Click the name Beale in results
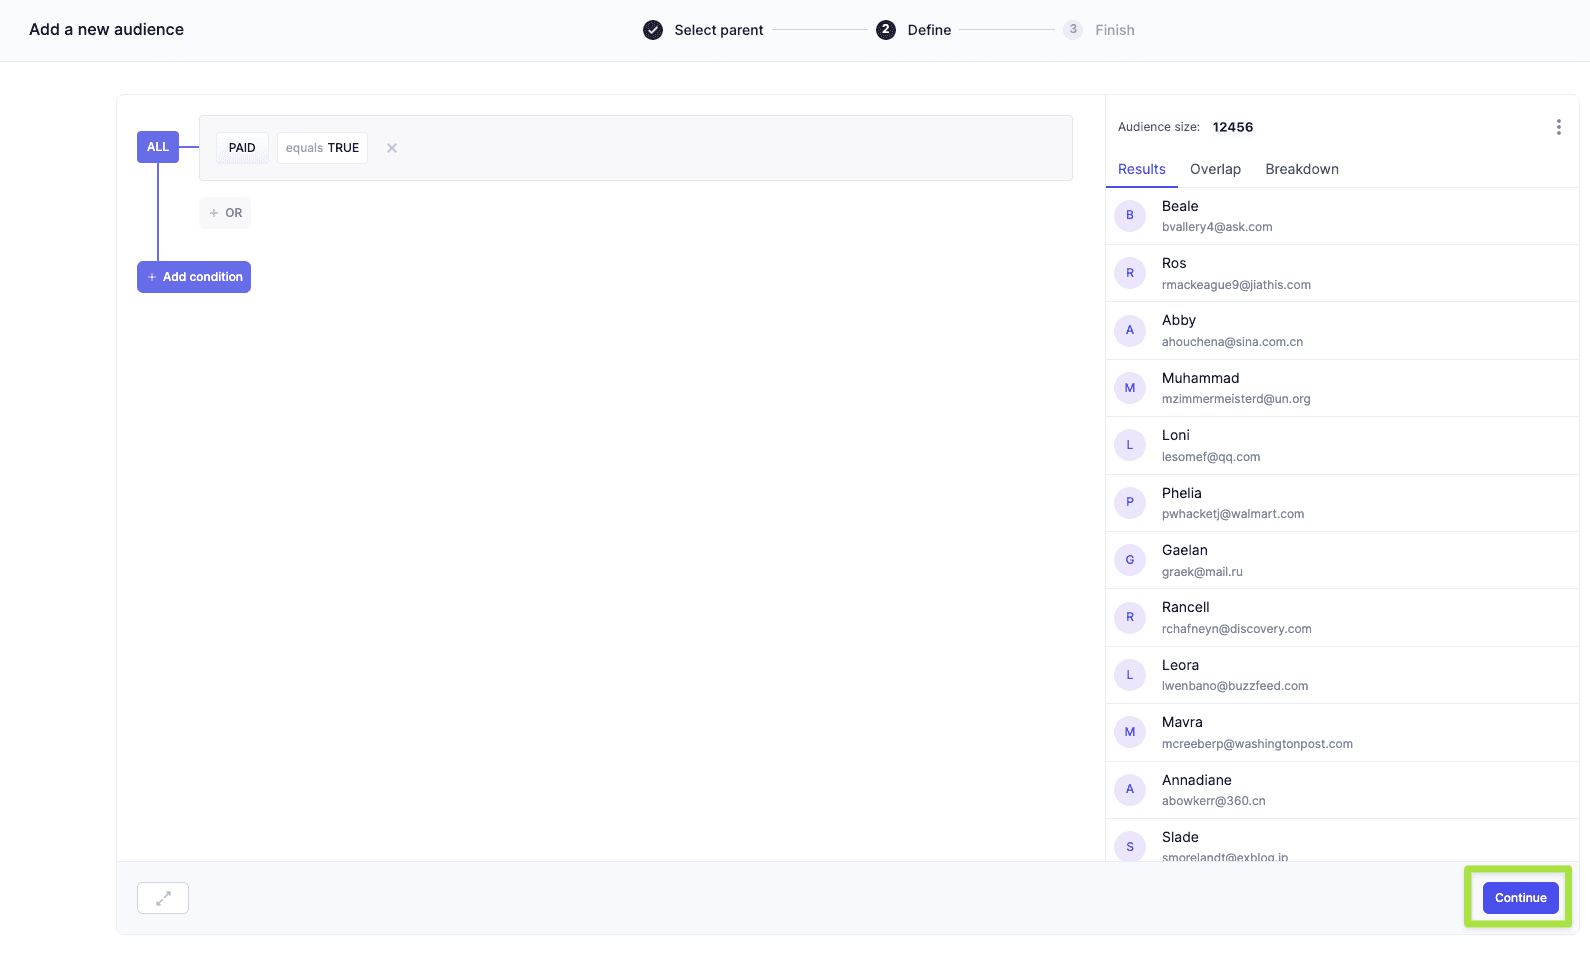This screenshot has height=956, width=1590. point(1180,206)
